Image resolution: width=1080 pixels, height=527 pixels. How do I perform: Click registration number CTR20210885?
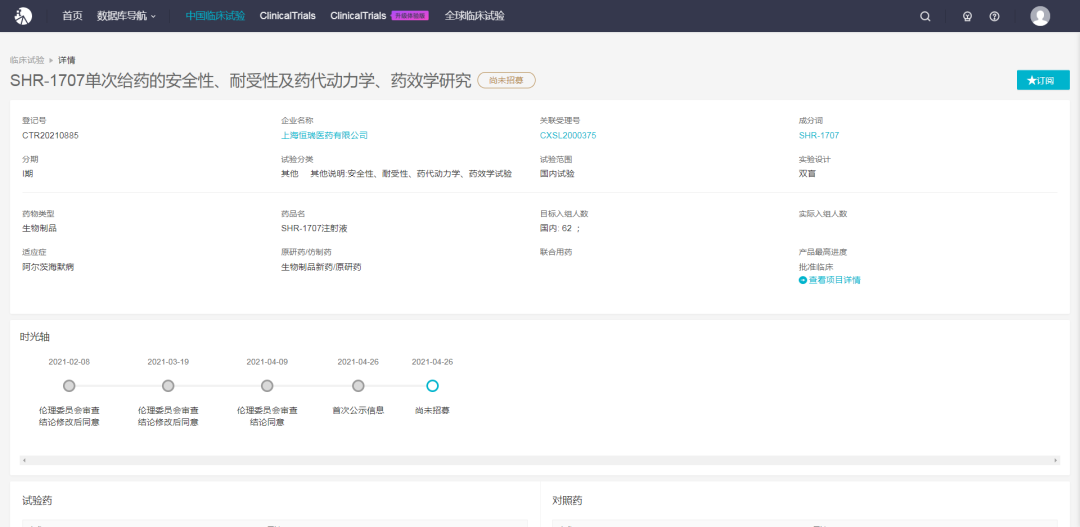(x=50, y=135)
